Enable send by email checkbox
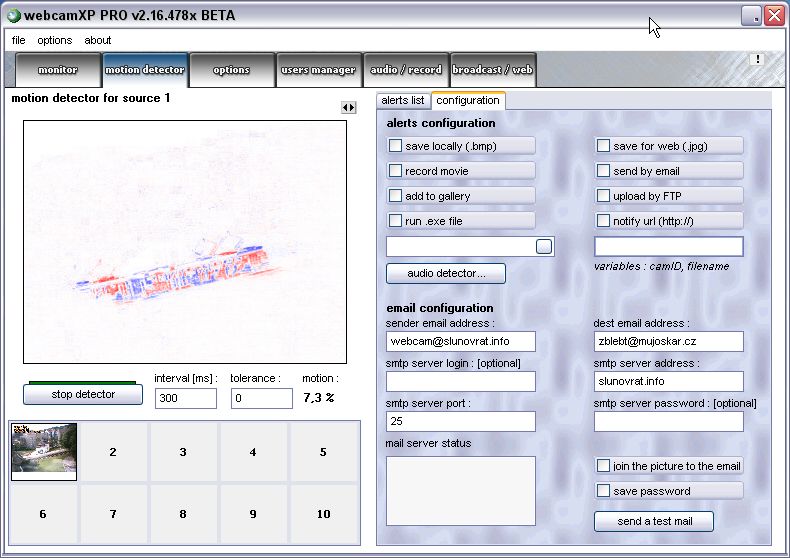 (x=603, y=171)
